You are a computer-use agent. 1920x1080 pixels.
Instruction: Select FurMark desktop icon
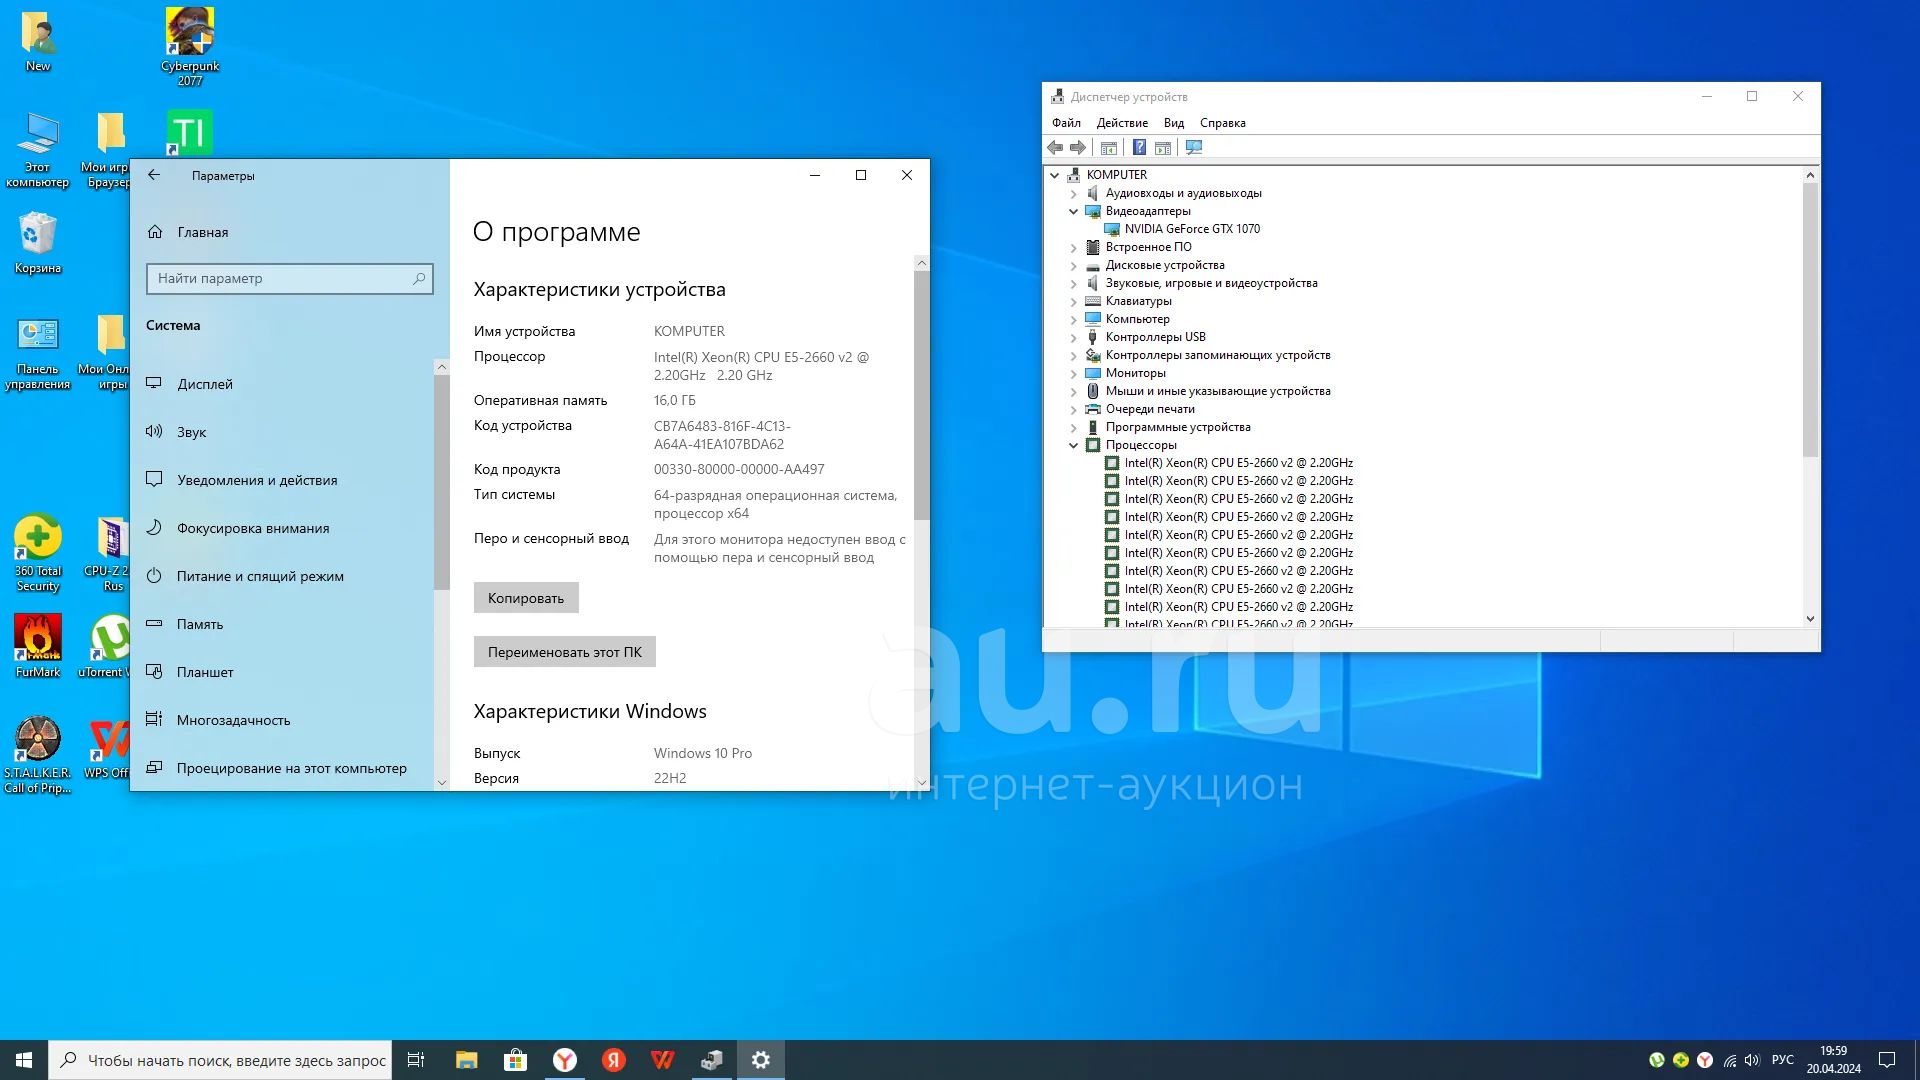point(38,647)
